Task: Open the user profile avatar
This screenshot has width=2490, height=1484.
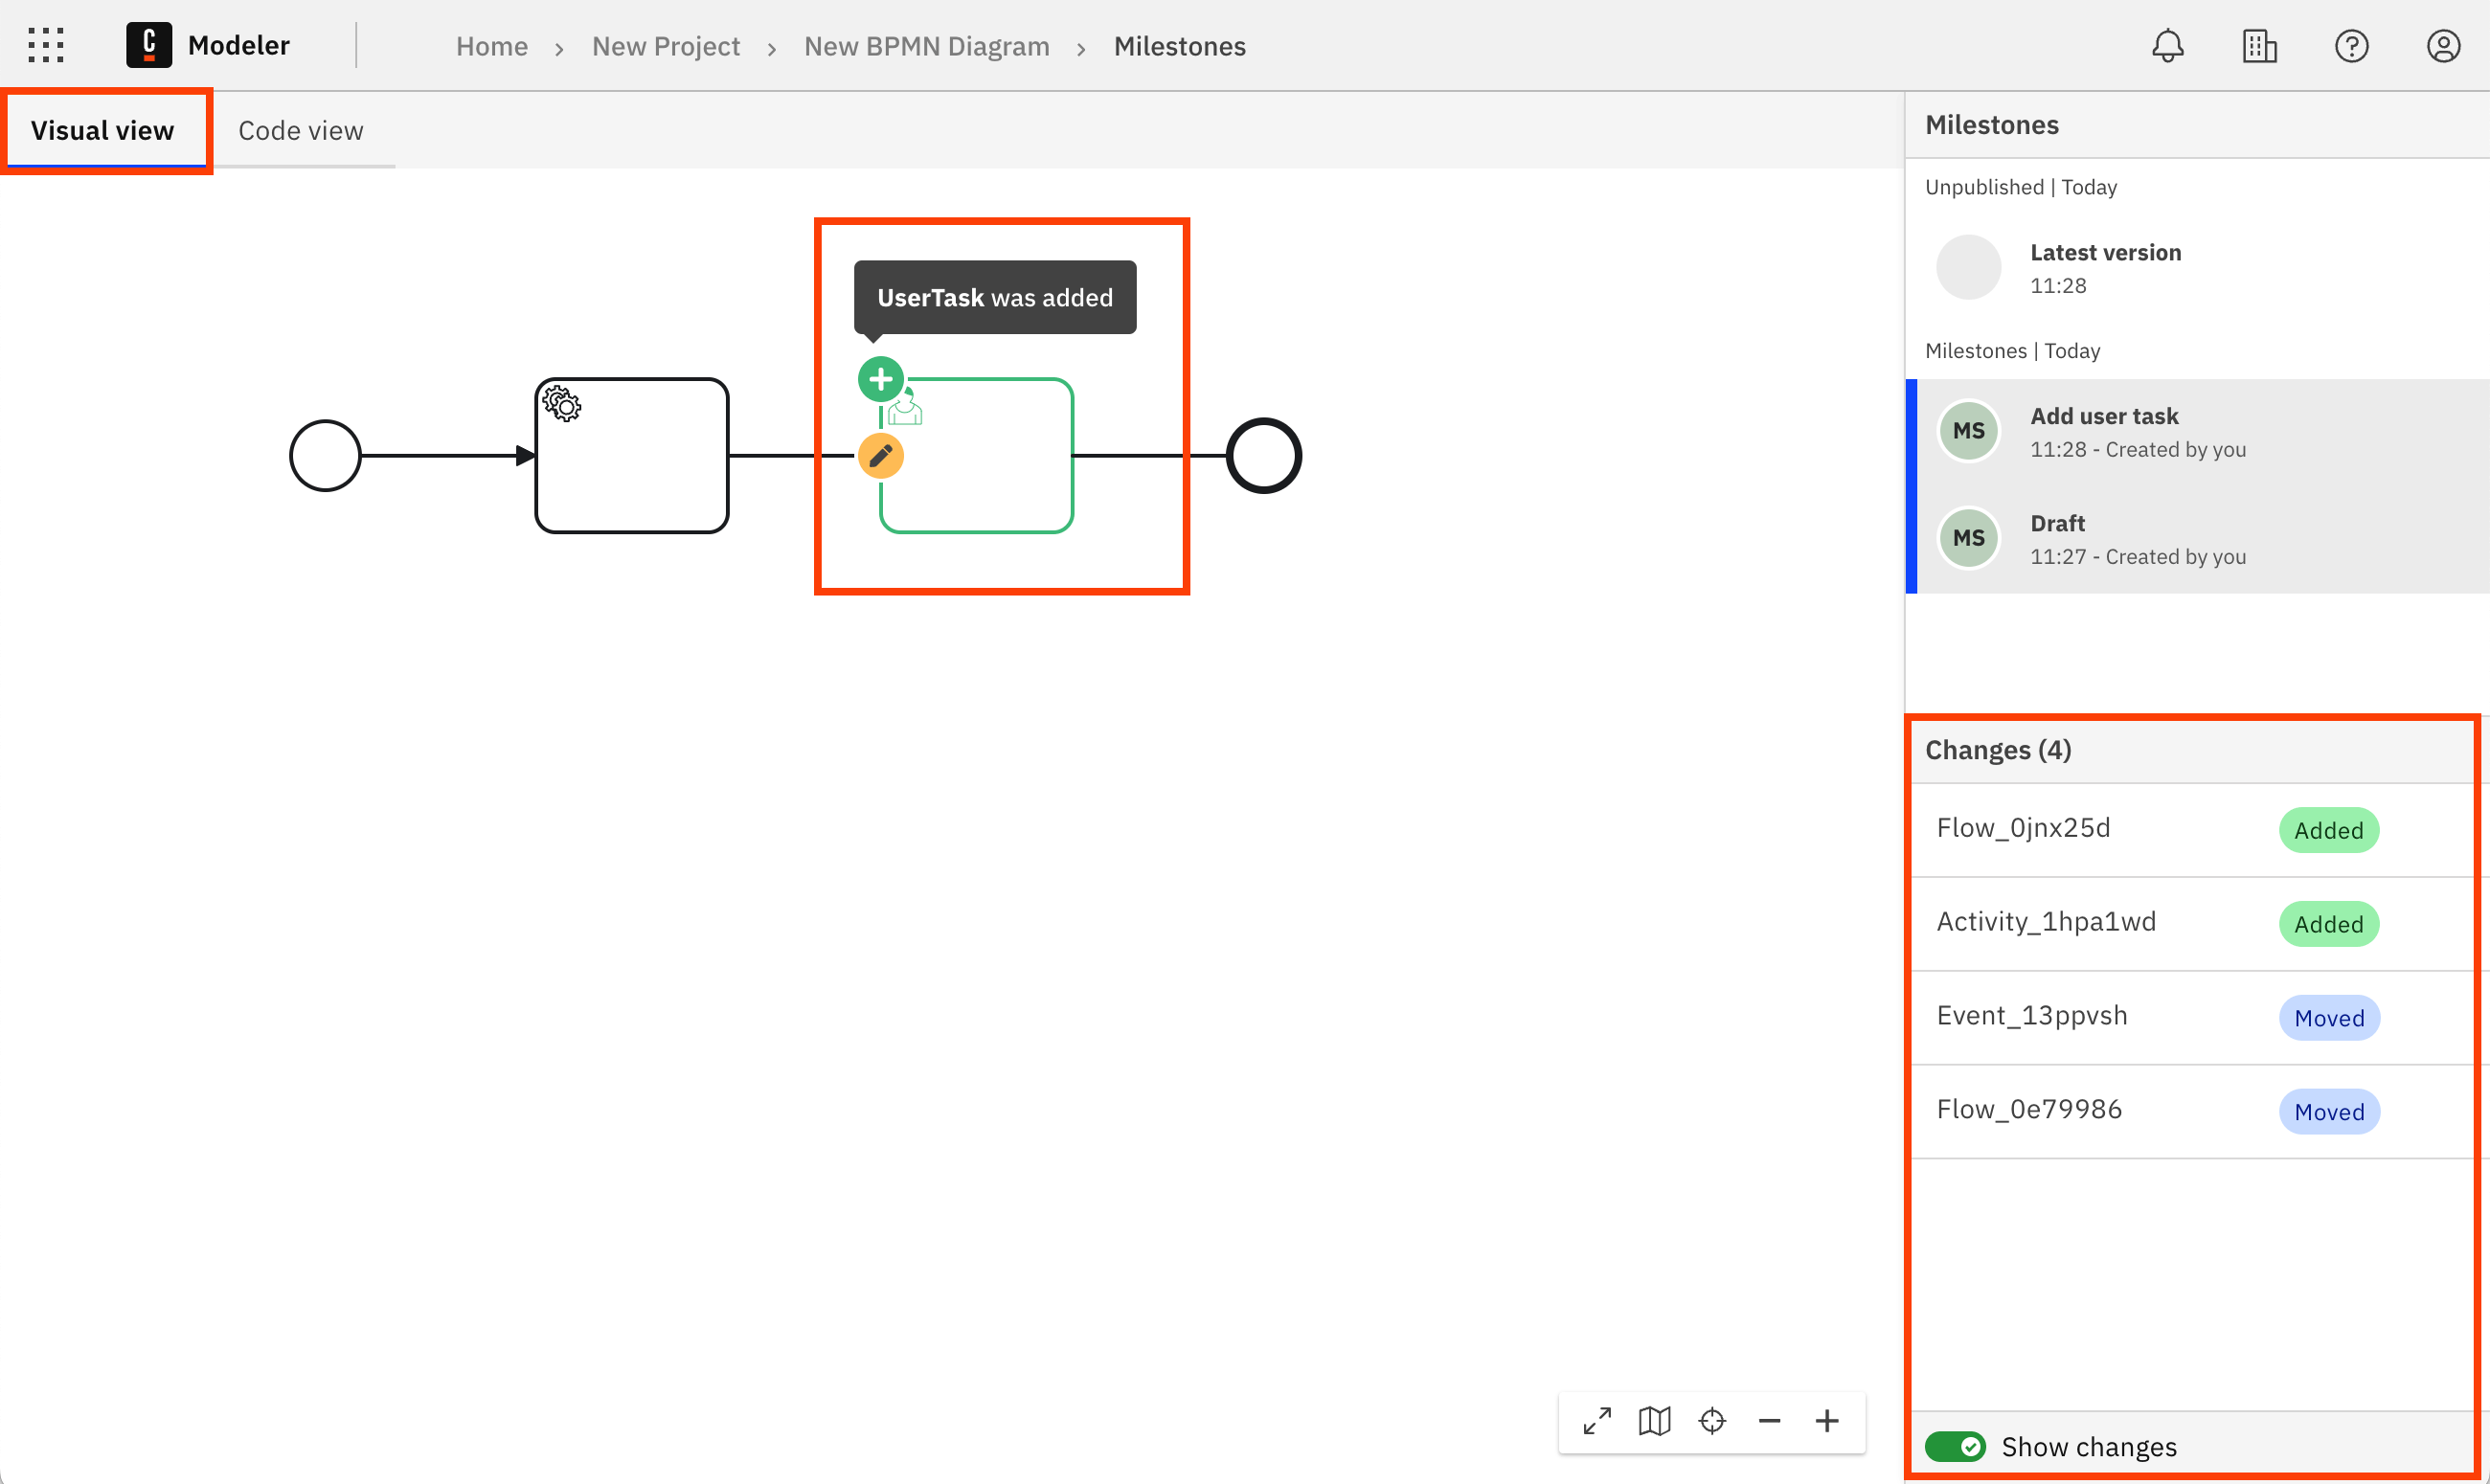Action: 2444,45
